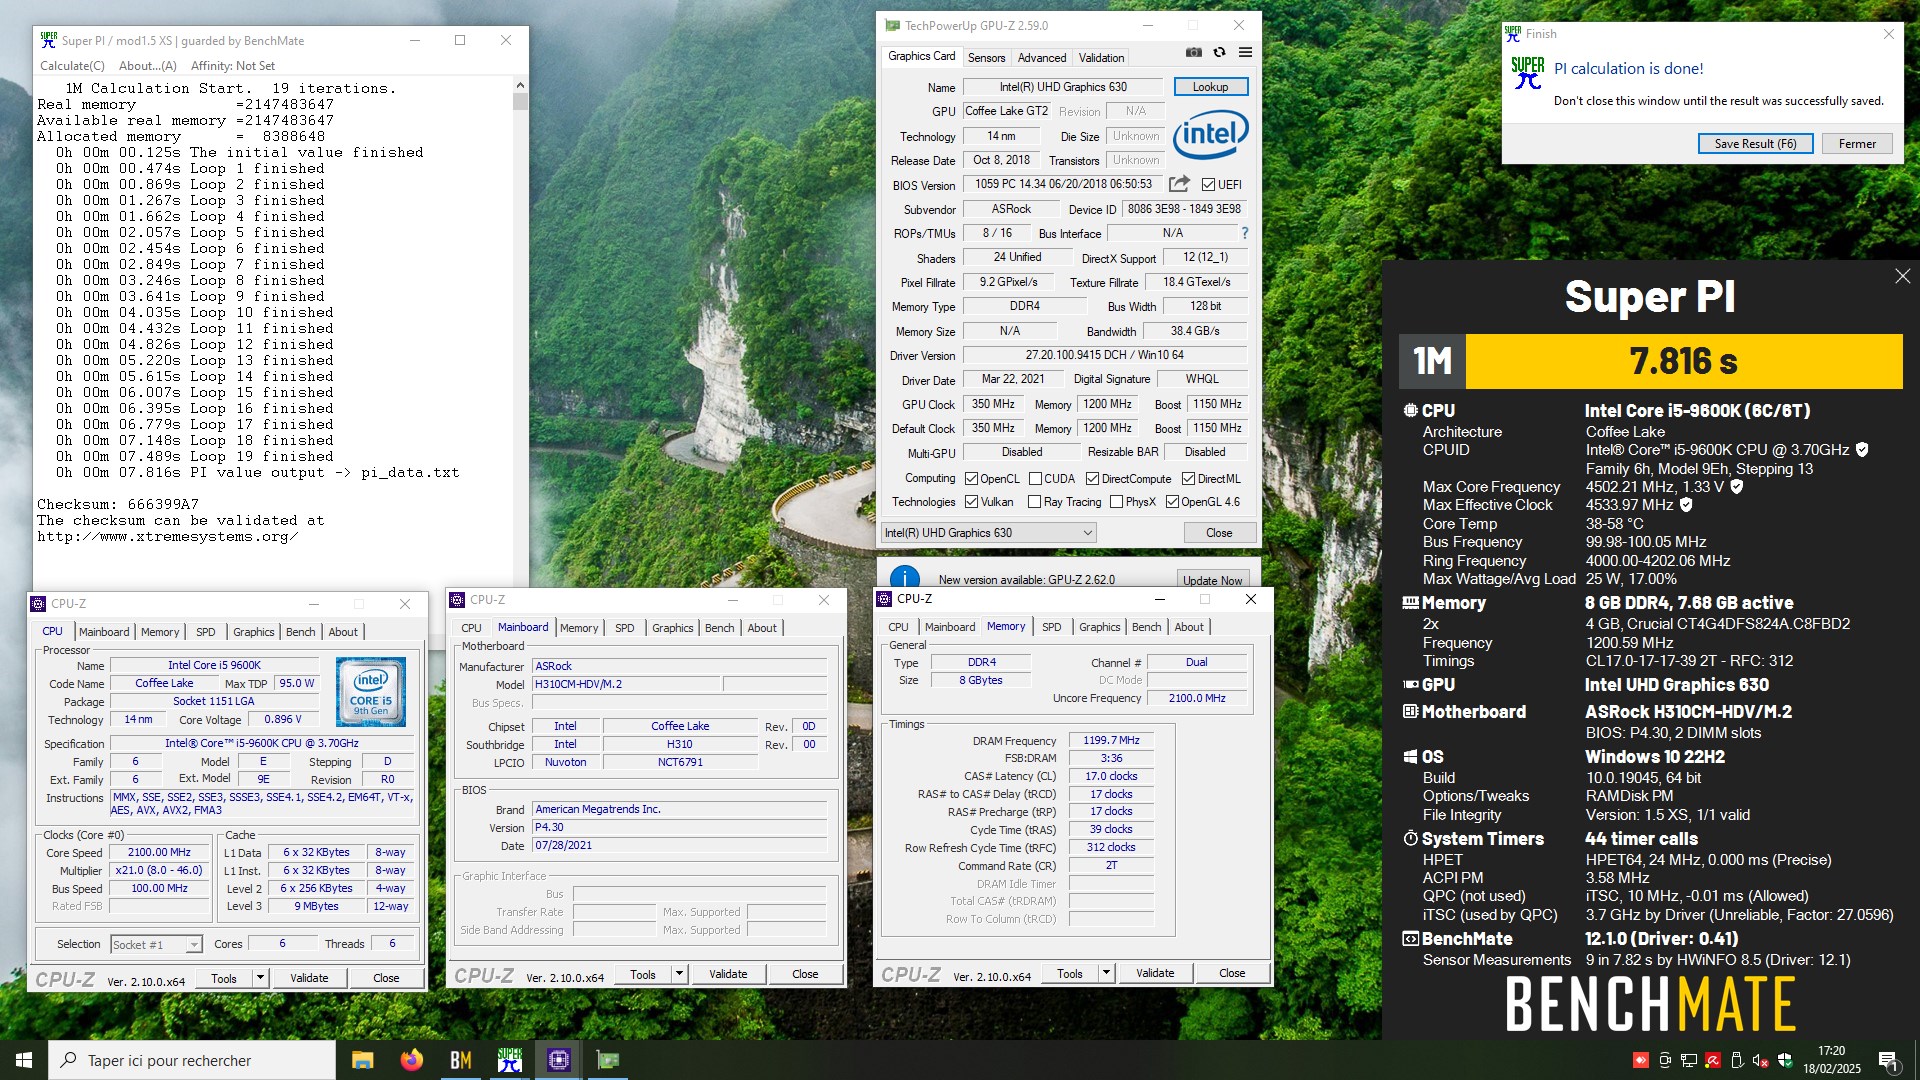Click the Bus Interface question mark icon

1245,233
